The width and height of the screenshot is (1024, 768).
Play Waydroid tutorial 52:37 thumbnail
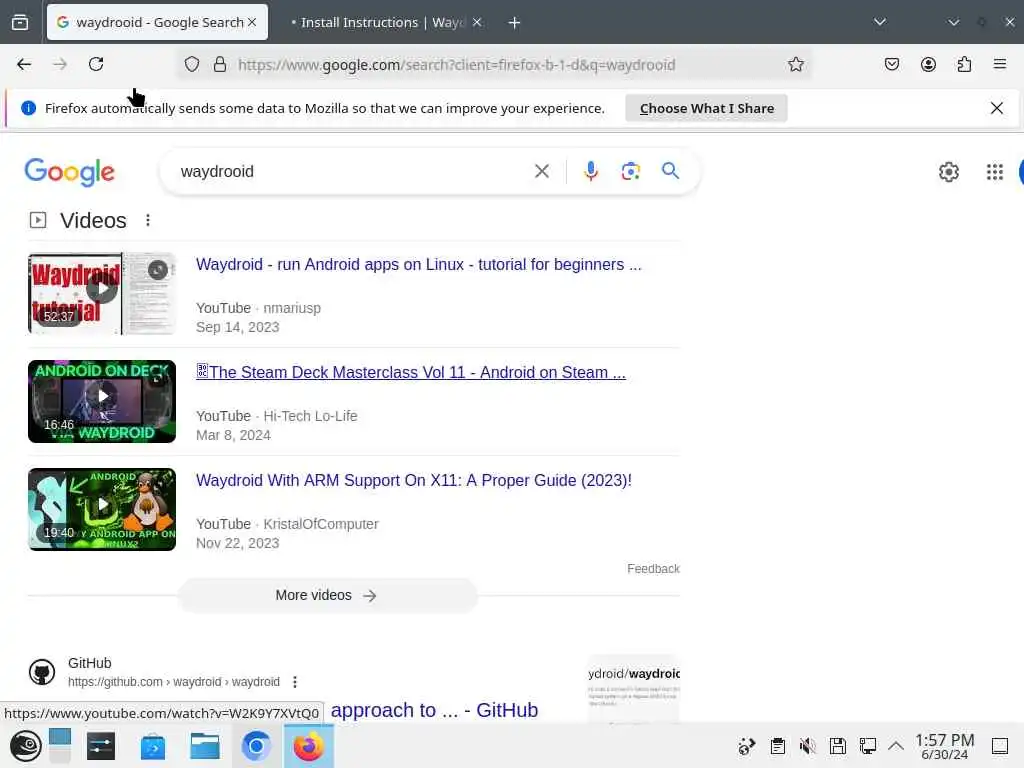click(x=102, y=293)
